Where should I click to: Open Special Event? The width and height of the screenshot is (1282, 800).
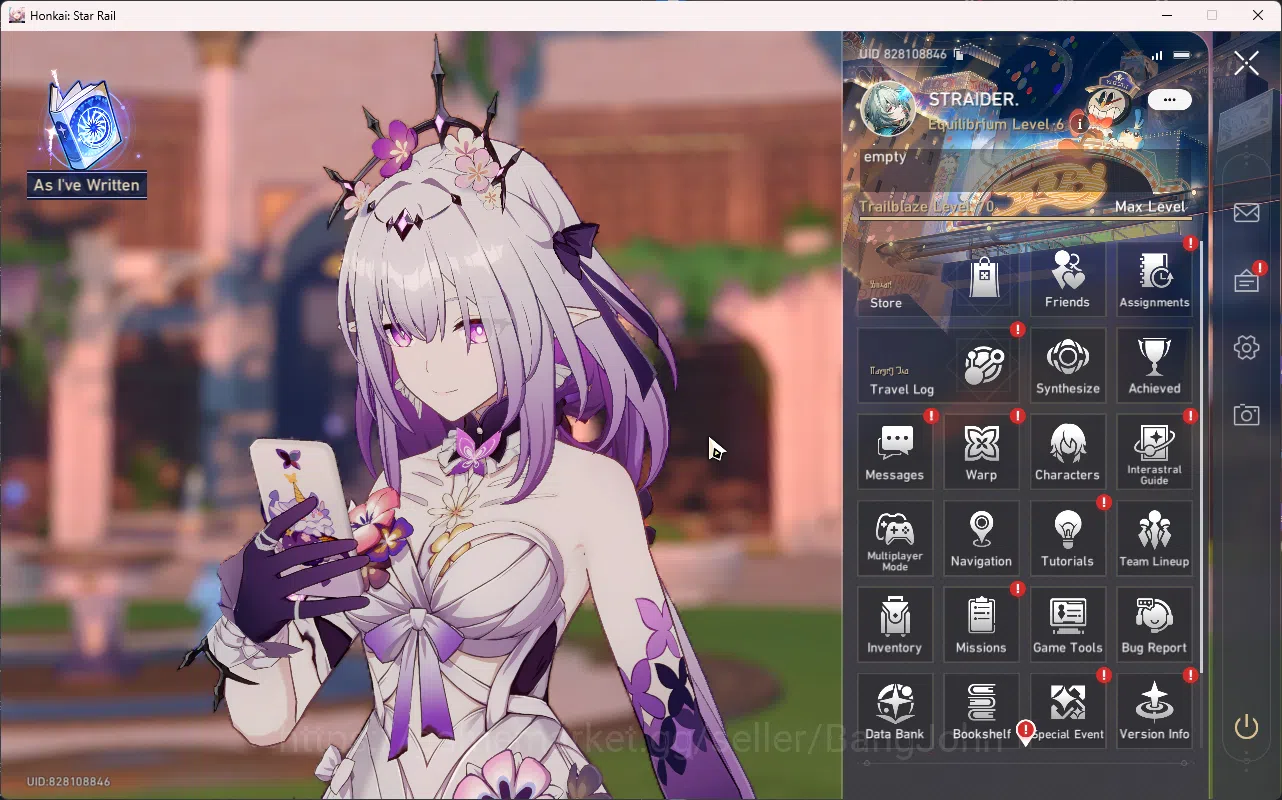point(1067,710)
